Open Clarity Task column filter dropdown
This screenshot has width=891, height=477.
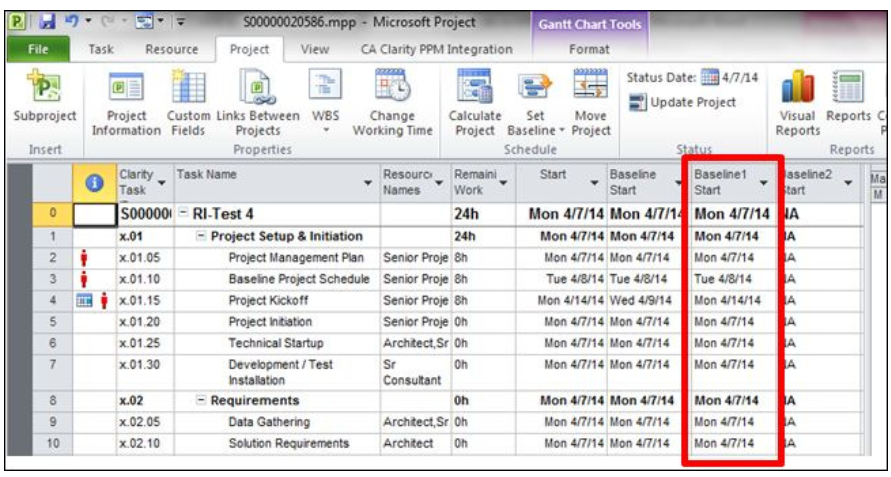(162, 183)
